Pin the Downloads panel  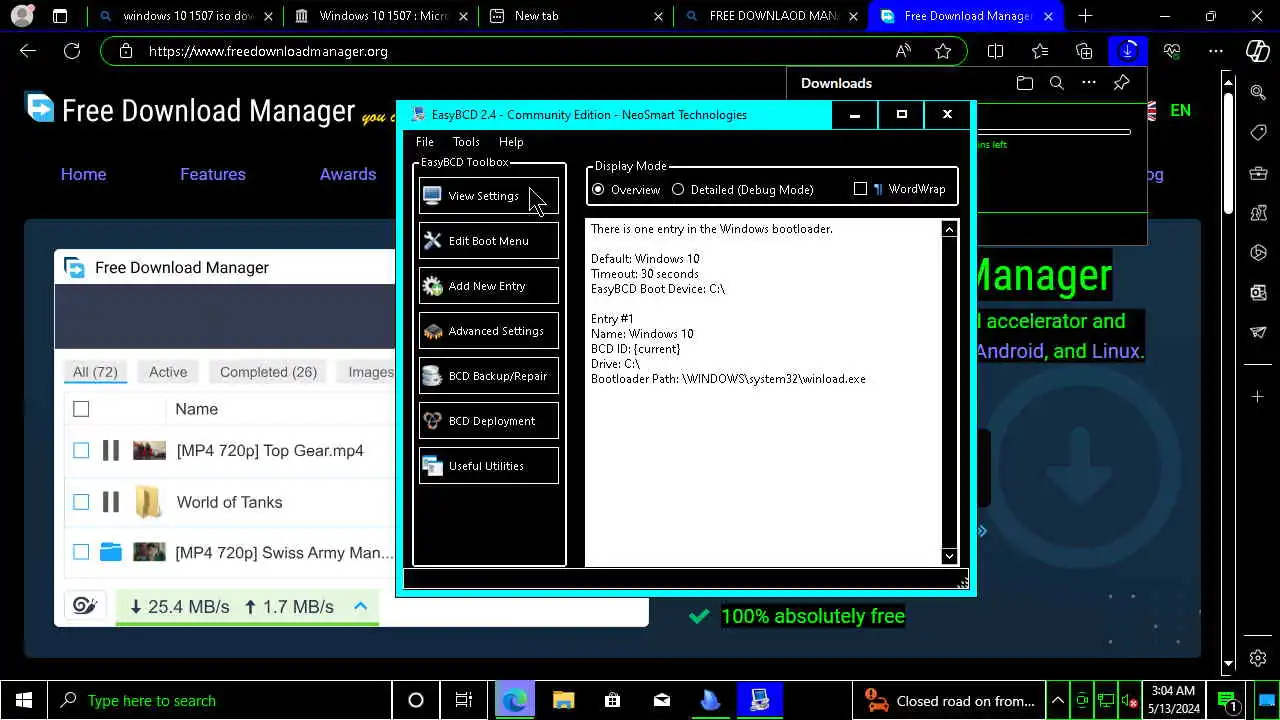click(x=1121, y=83)
